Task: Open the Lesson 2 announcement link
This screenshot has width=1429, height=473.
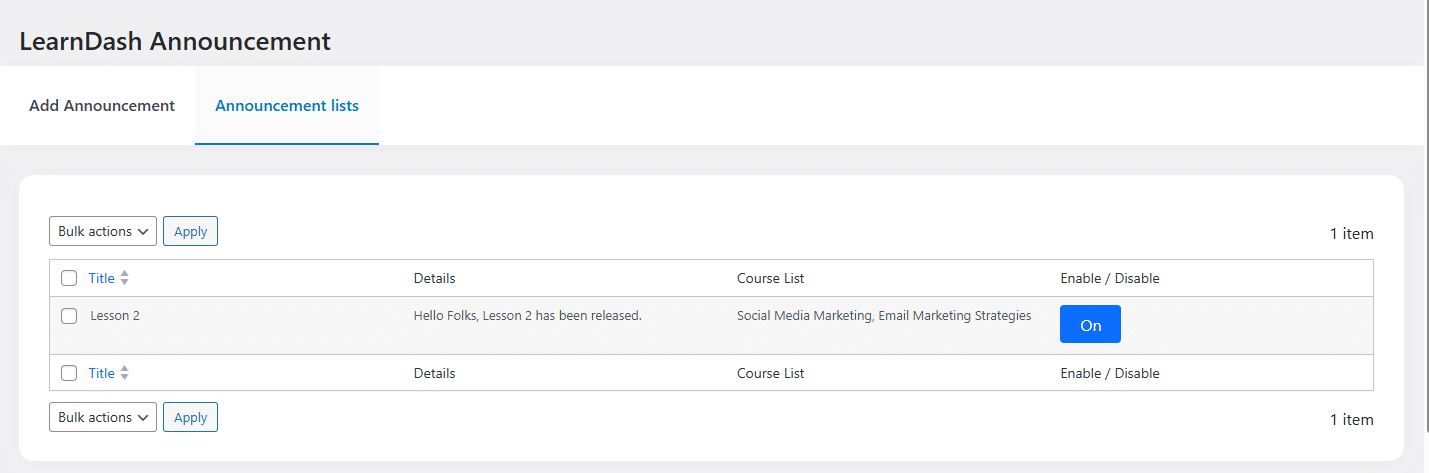Action: [x=115, y=316]
